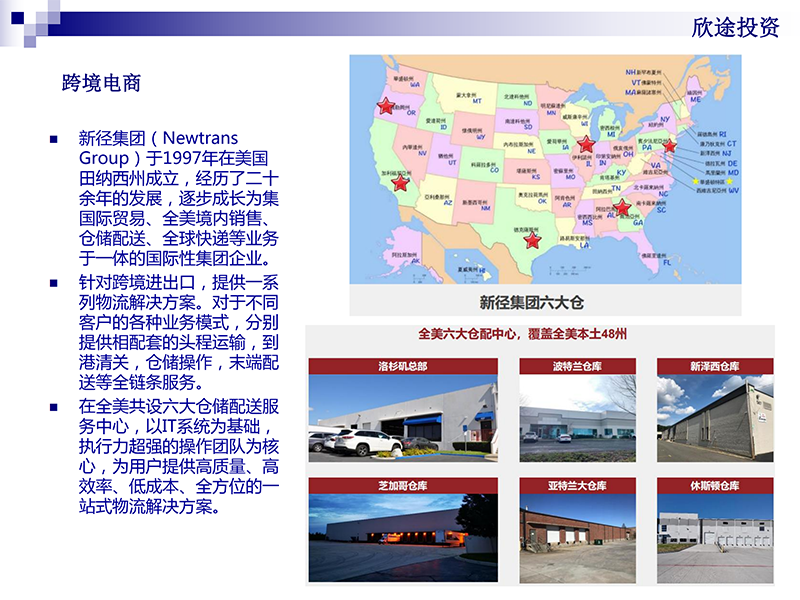Click the 新泽西仓库 label bar
800x600 pixels.
tap(715, 366)
